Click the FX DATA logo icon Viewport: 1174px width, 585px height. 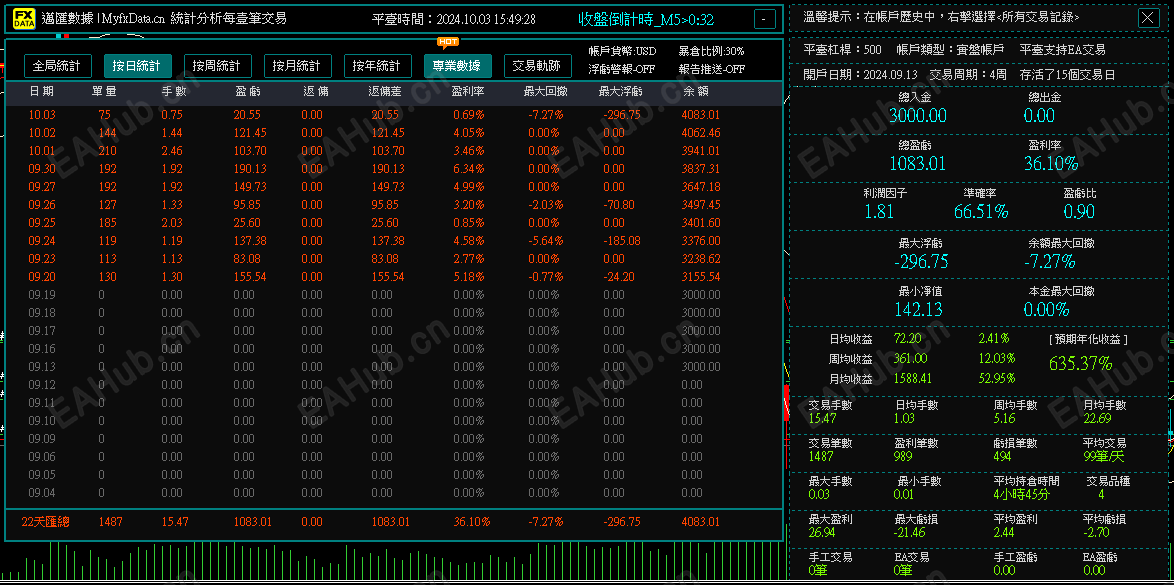pyautogui.click(x=25, y=19)
